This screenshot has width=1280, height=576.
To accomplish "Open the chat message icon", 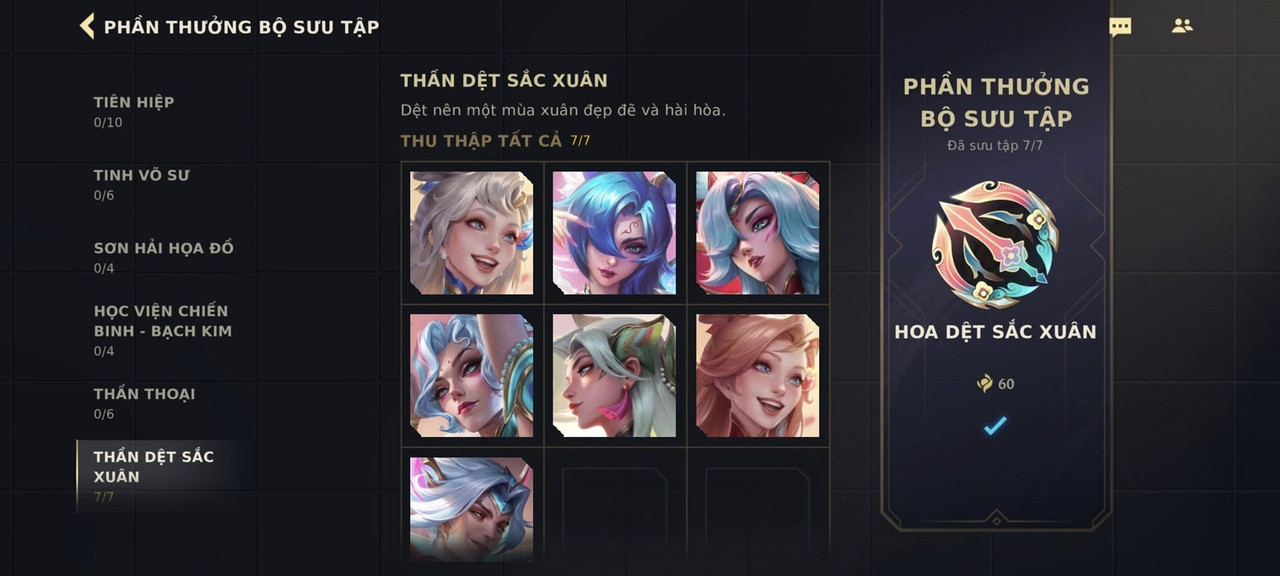I will tap(1120, 27).
